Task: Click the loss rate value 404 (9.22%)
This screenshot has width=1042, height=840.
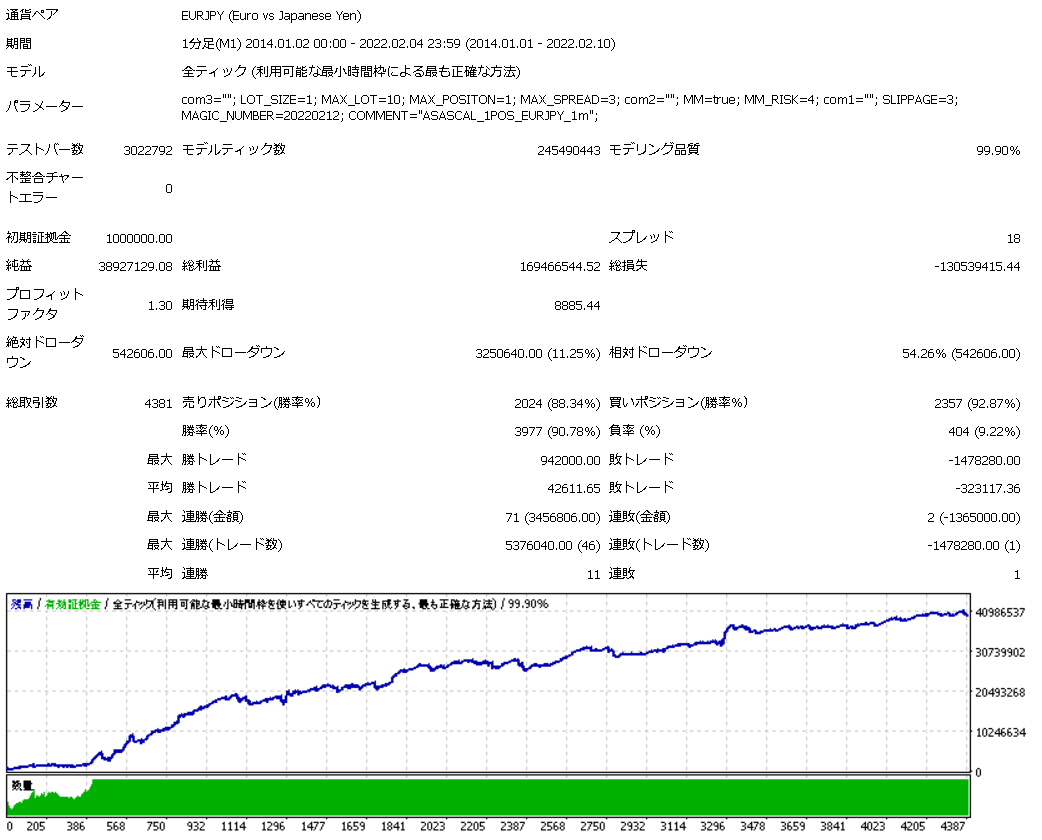Action: (984, 432)
